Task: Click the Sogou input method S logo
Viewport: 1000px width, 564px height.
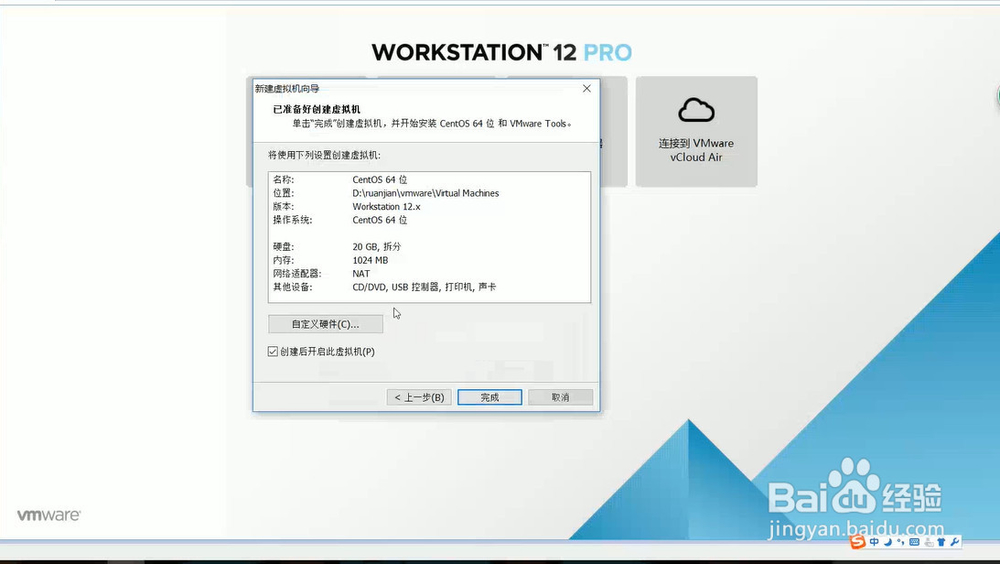Action: click(858, 542)
